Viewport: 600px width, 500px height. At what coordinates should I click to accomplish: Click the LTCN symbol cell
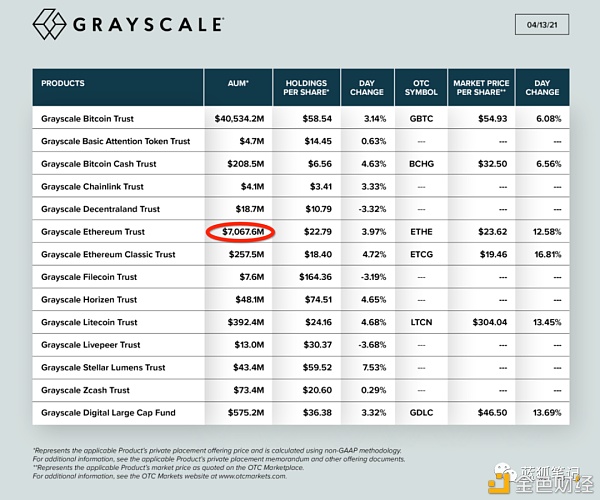[421, 322]
